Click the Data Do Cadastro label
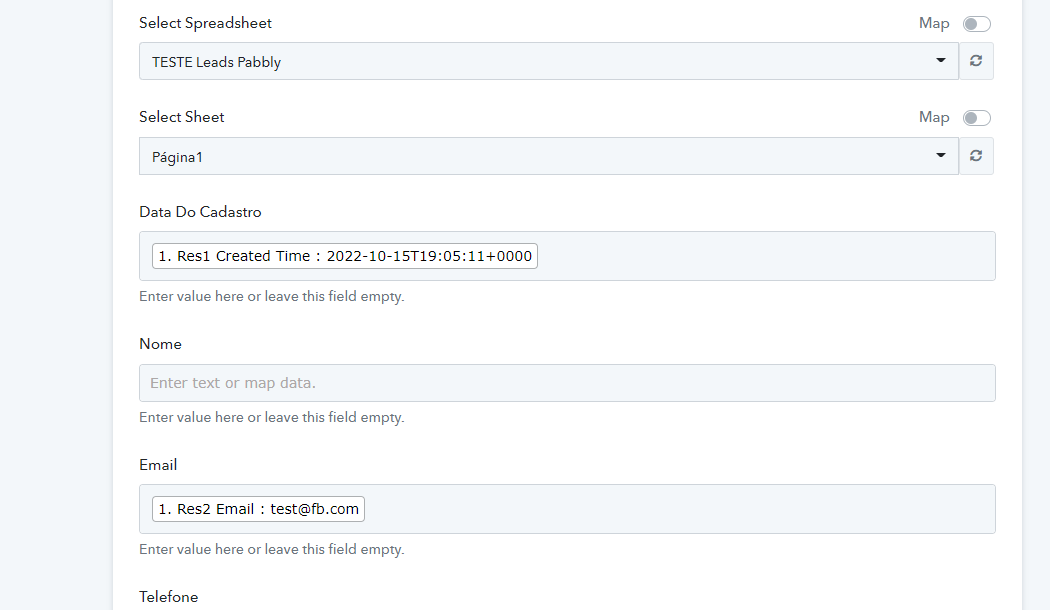Image resolution: width=1050 pixels, height=610 pixels. tap(200, 212)
